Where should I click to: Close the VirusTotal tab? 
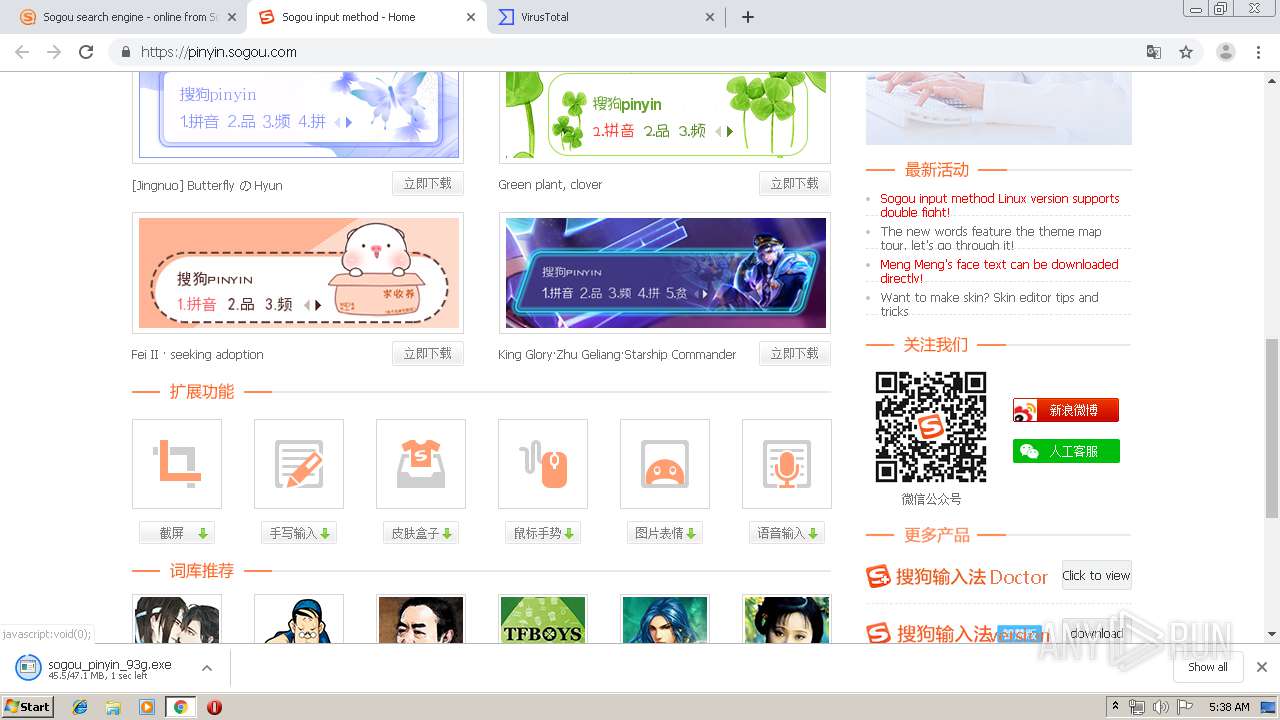tap(710, 17)
